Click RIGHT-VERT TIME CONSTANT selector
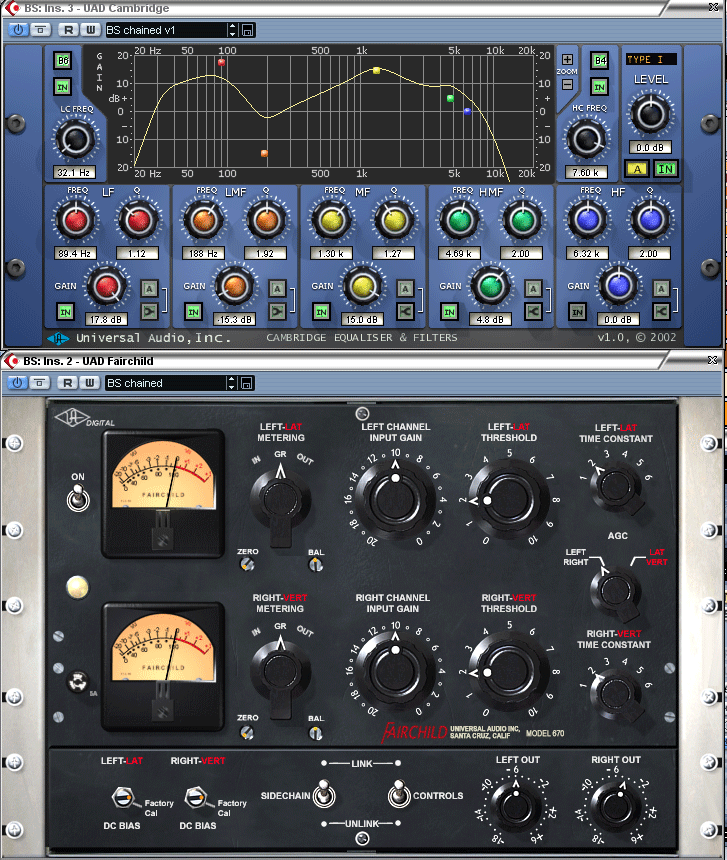 coord(615,694)
